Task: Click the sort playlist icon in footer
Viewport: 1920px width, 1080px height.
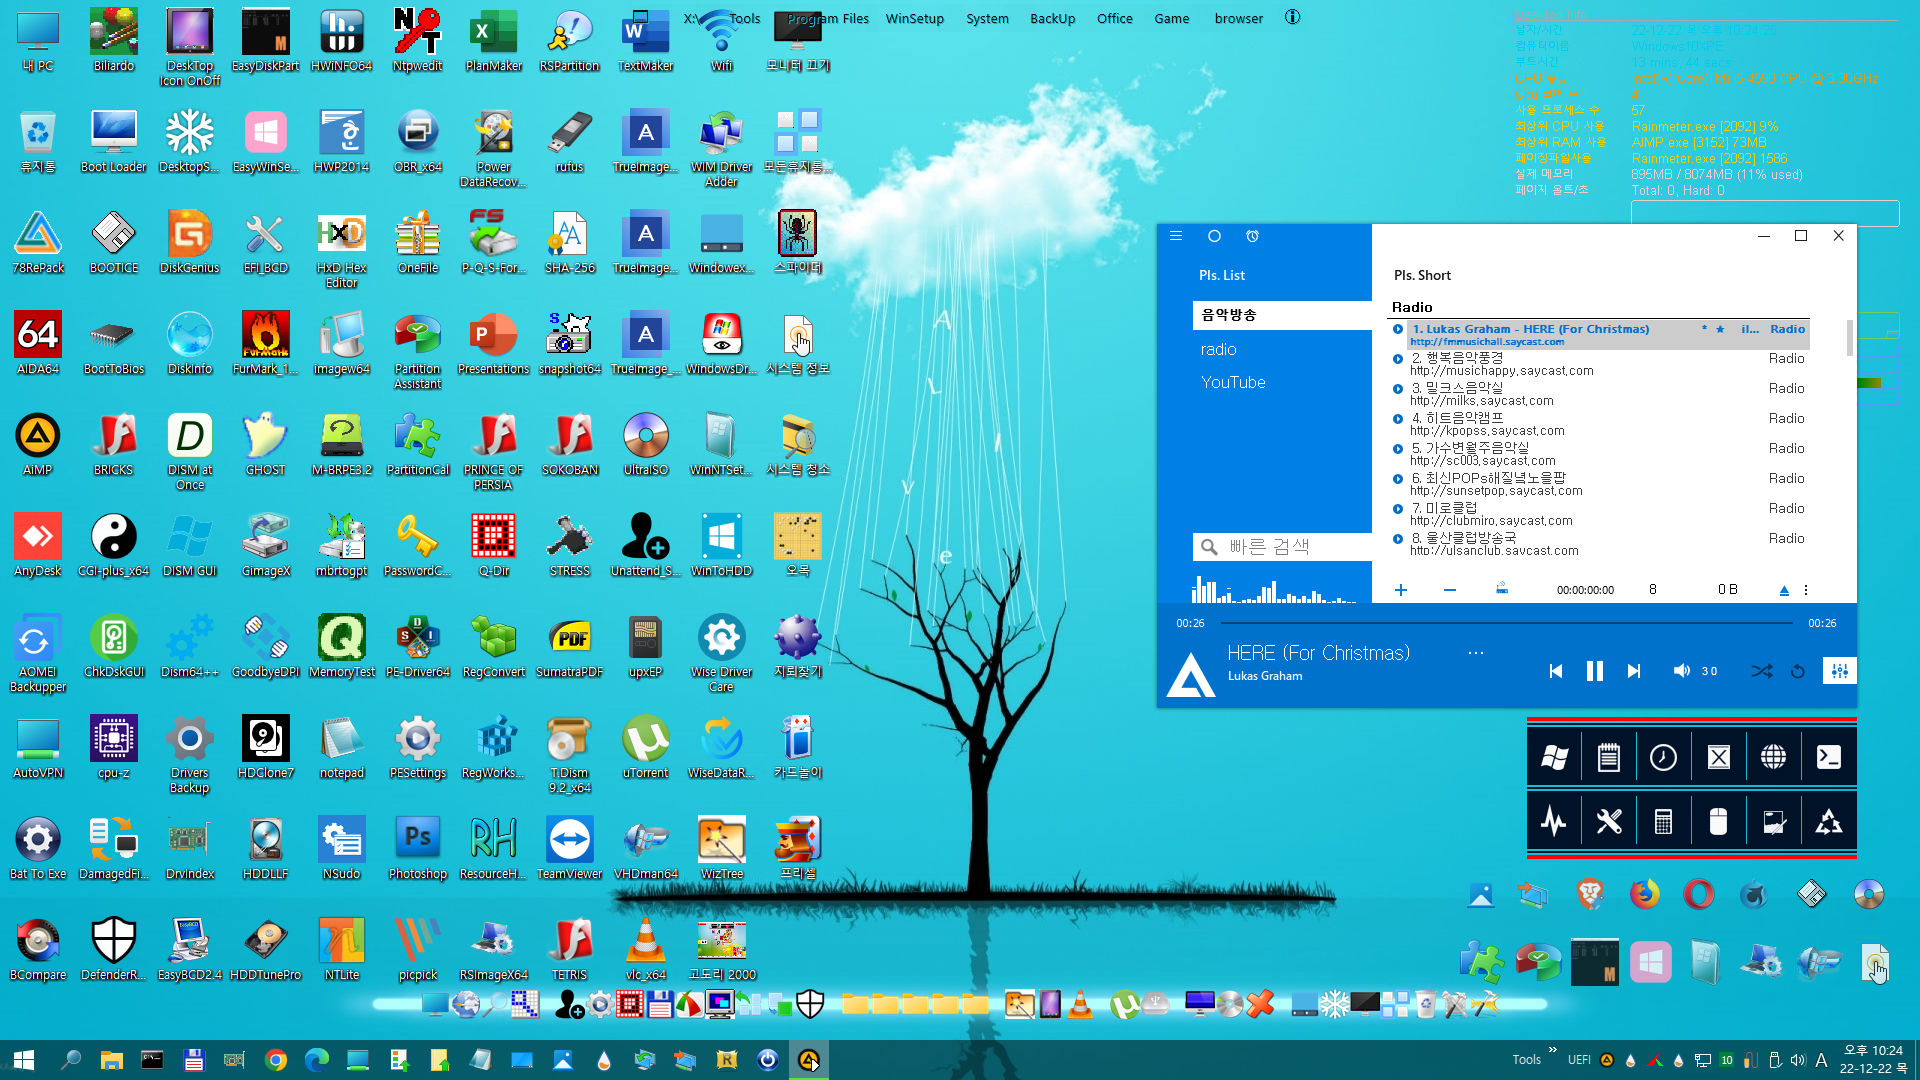Action: tap(1502, 589)
